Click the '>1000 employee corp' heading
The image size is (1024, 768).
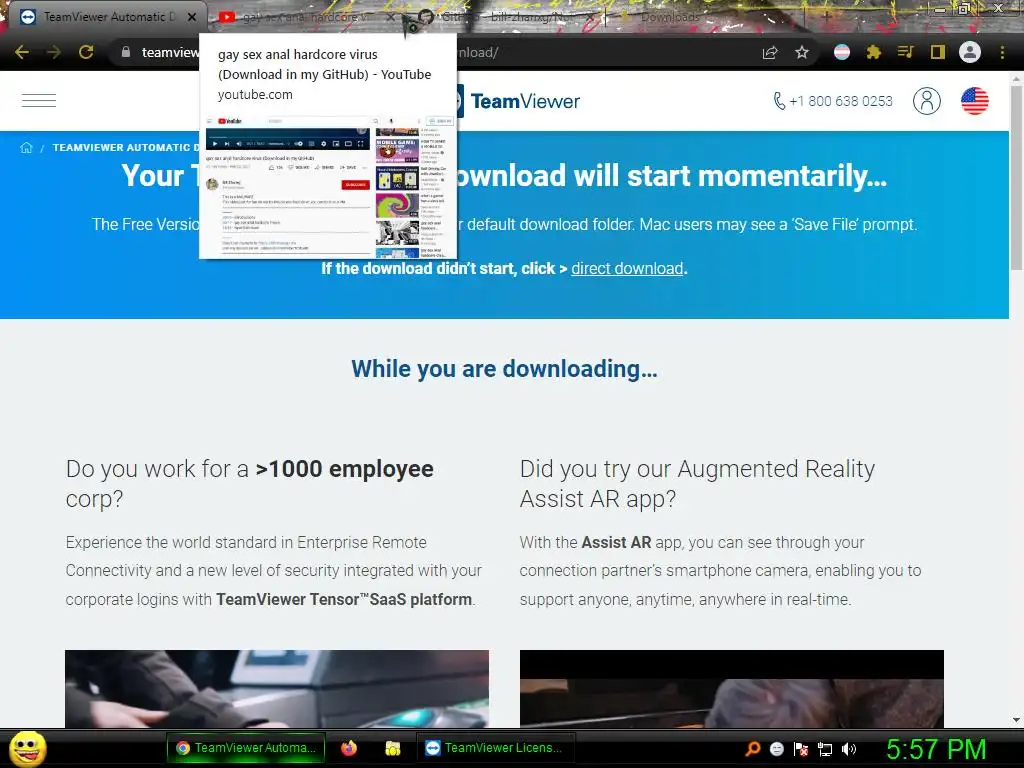[249, 483]
